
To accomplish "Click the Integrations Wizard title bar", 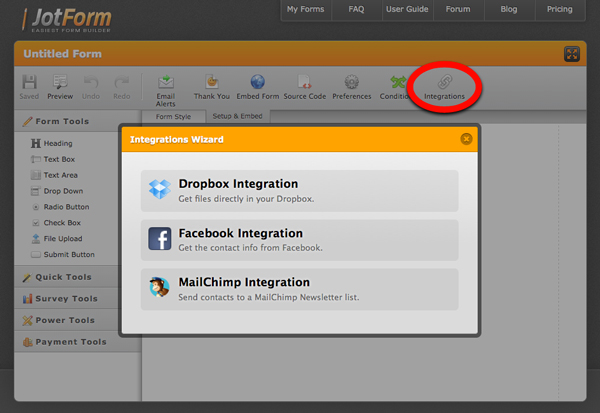I will [x=300, y=139].
